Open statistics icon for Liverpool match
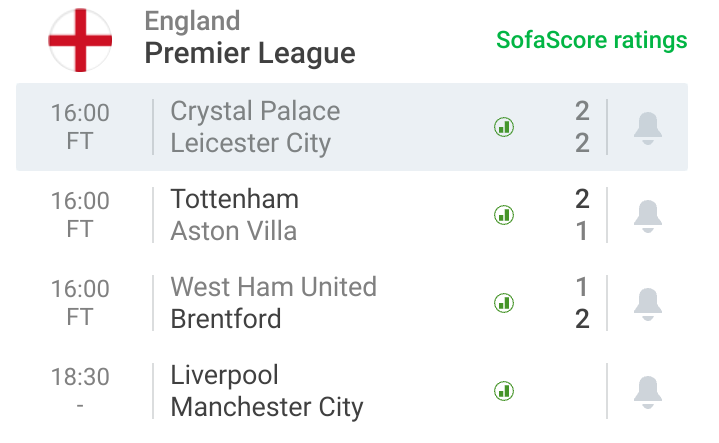The image size is (719, 443). pyautogui.click(x=503, y=391)
